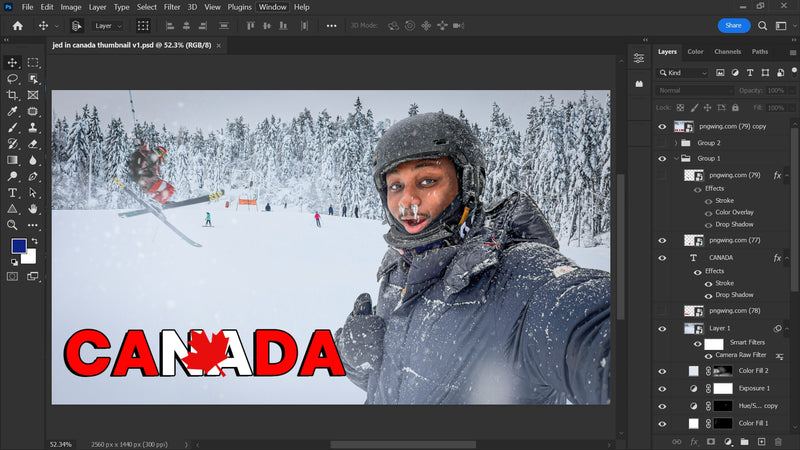Click the Share button
This screenshot has width=800, height=450.
733,25
